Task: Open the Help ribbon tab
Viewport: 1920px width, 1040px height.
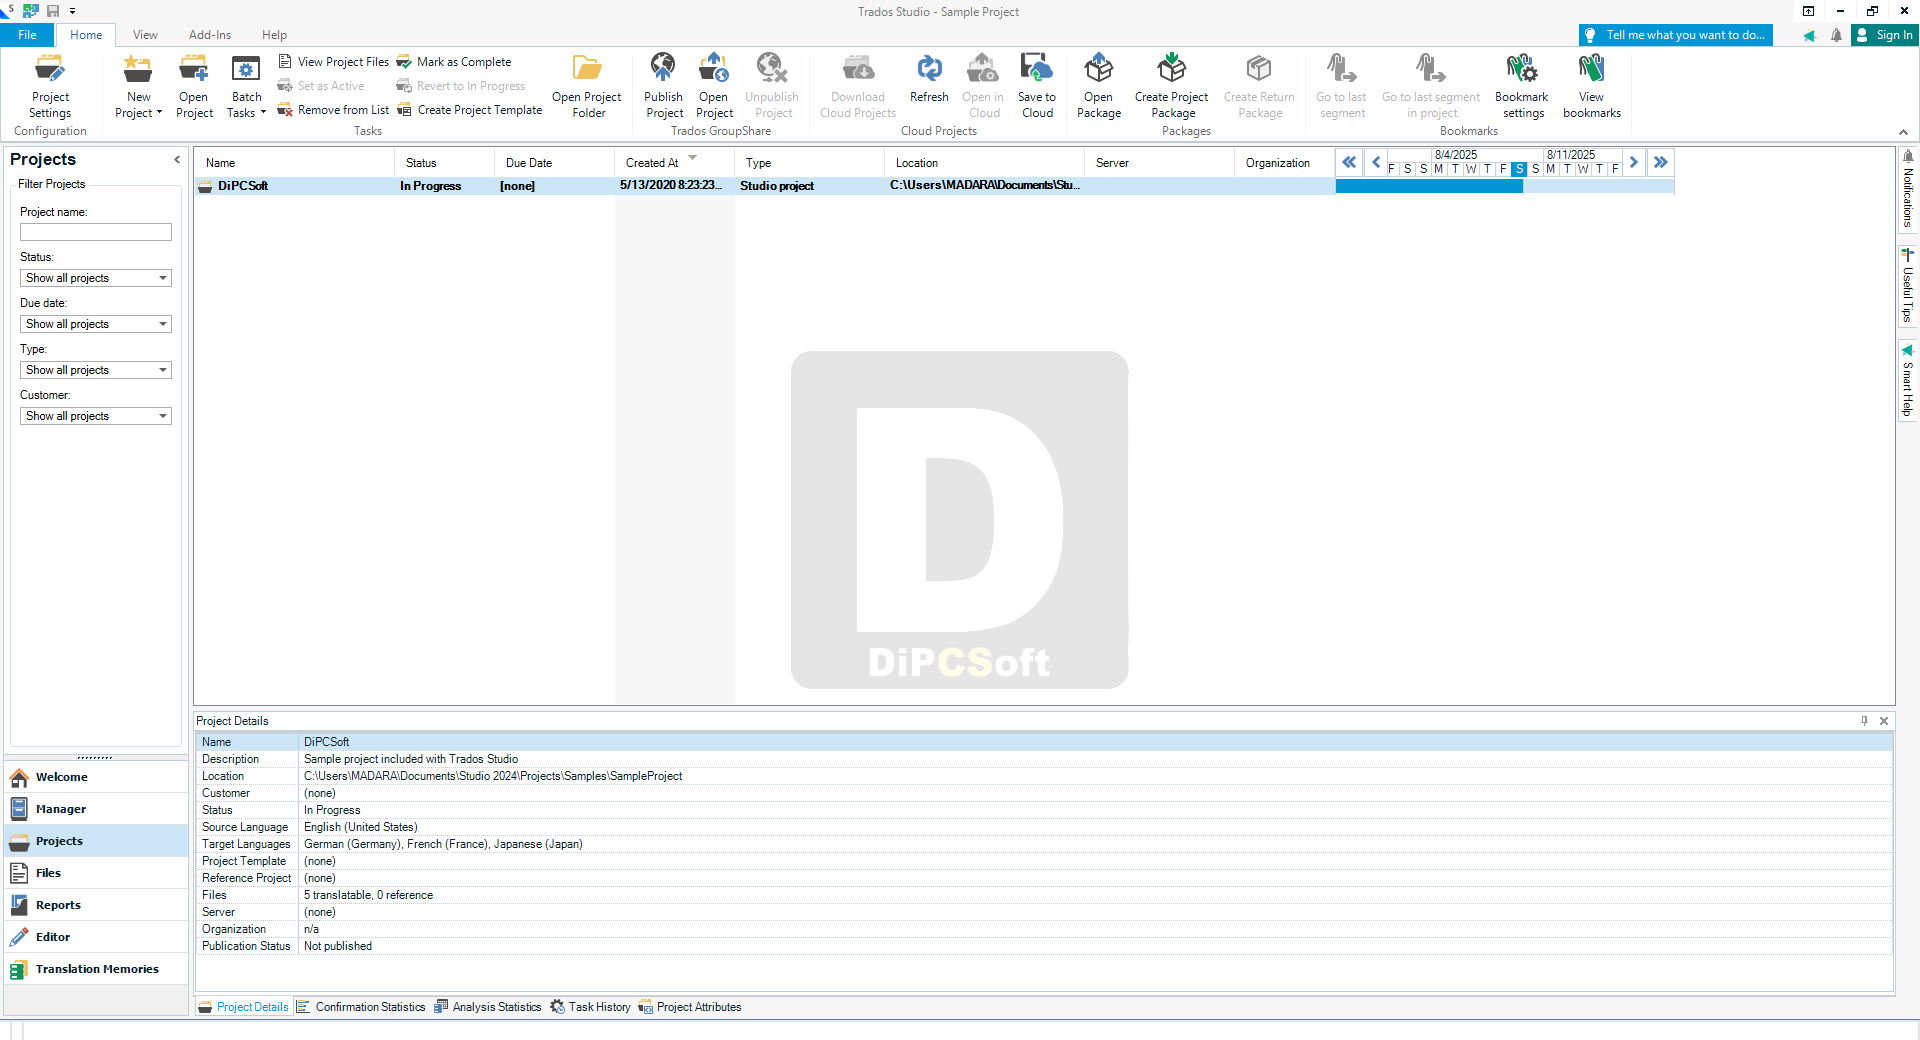Action: [274, 35]
